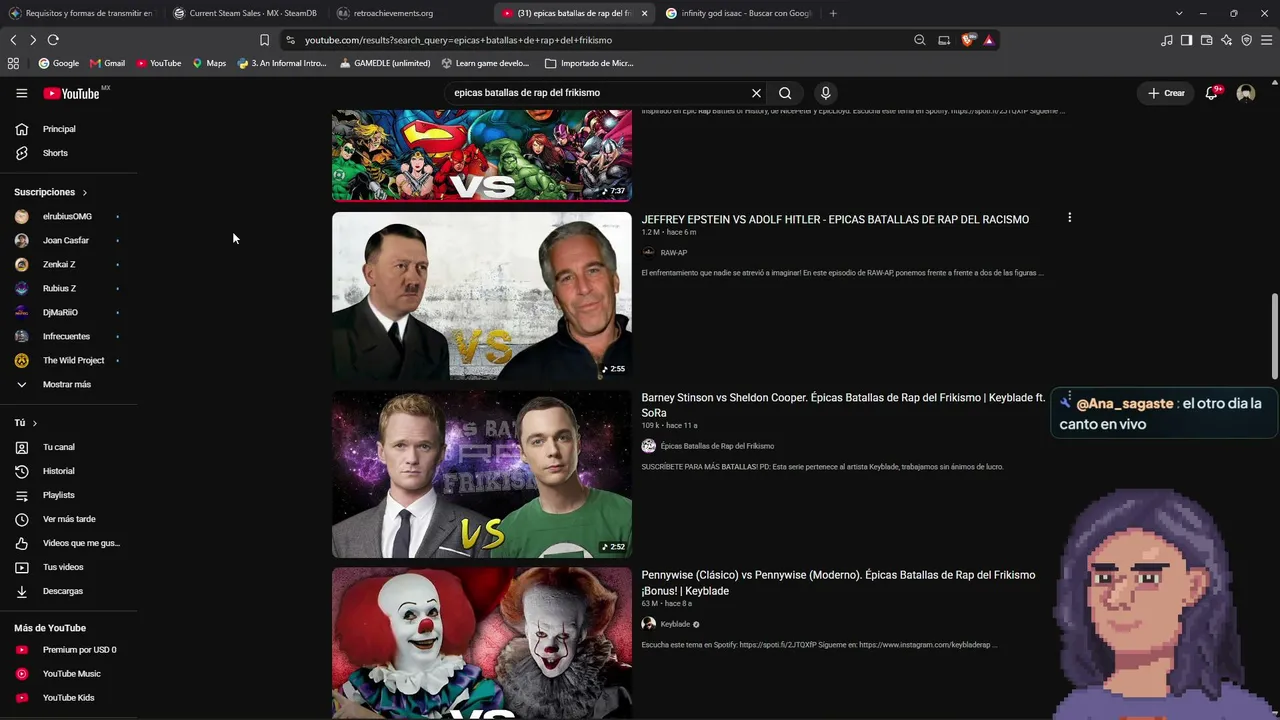The height and width of the screenshot is (720, 1280).
Task: Open YouTube notifications bell
Action: click(x=1212, y=93)
